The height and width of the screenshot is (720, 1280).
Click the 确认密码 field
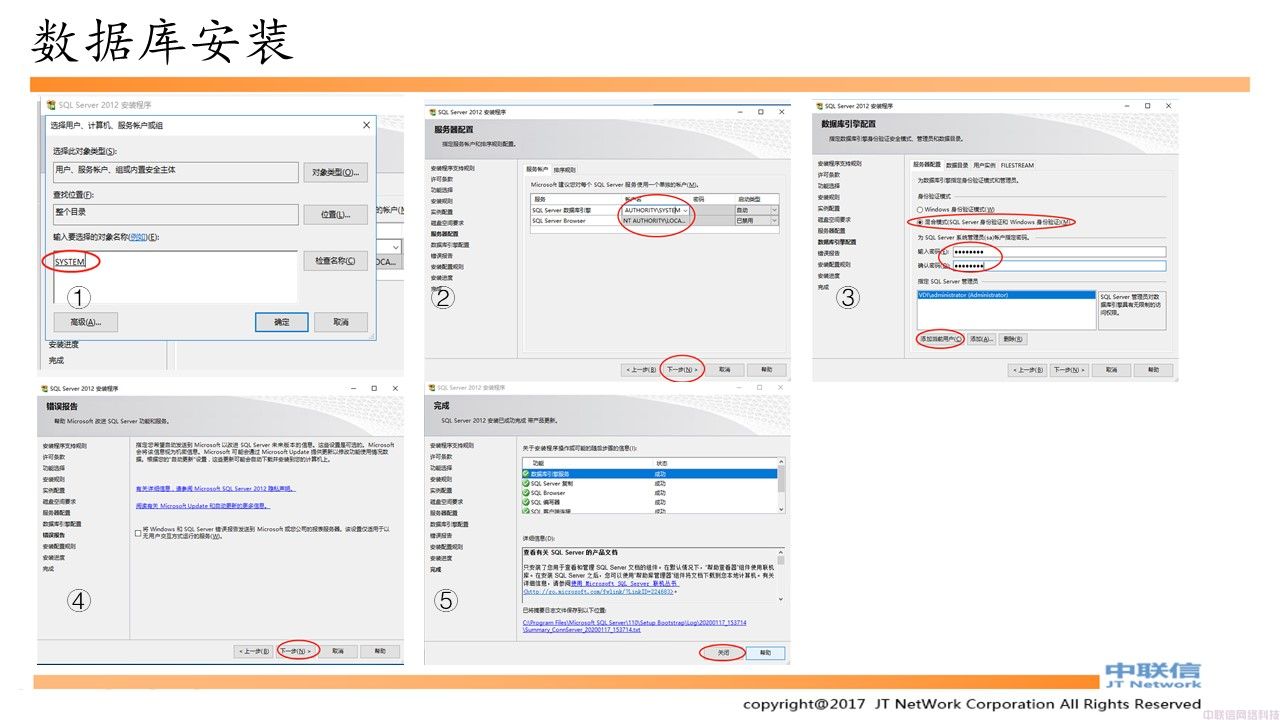[x=1058, y=266]
